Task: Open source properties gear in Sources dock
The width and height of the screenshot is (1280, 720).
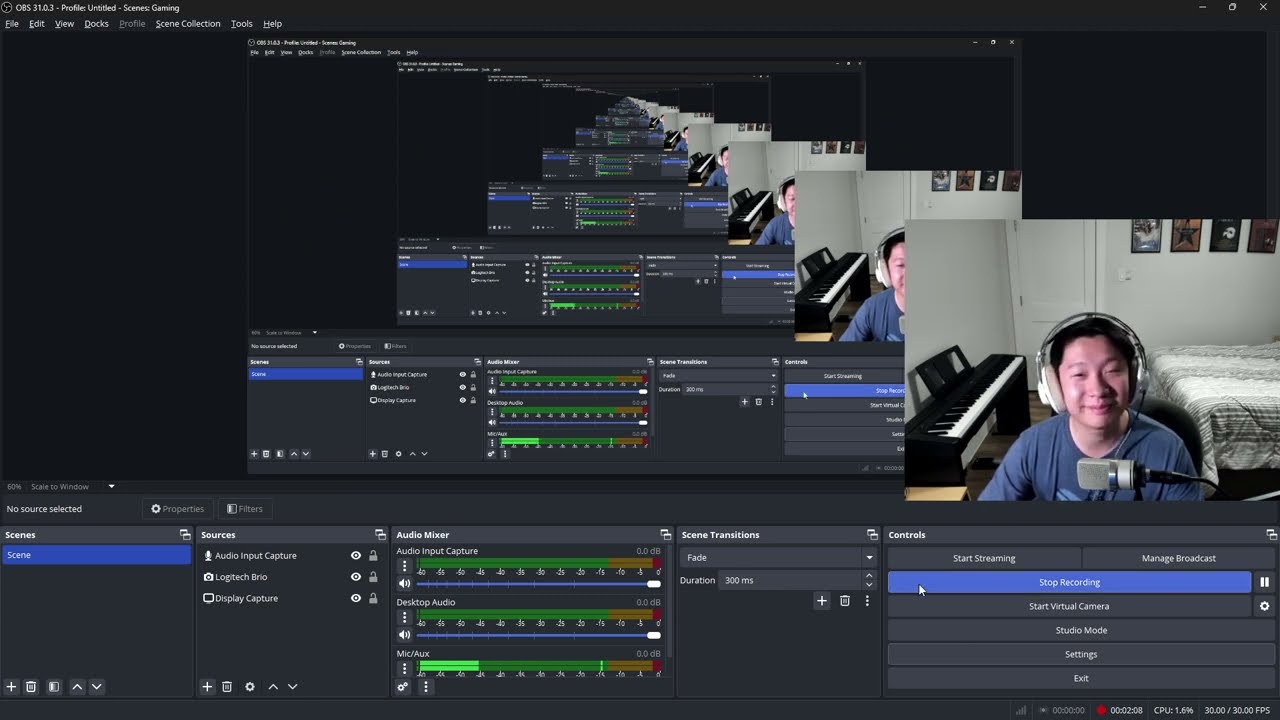Action: [250, 687]
